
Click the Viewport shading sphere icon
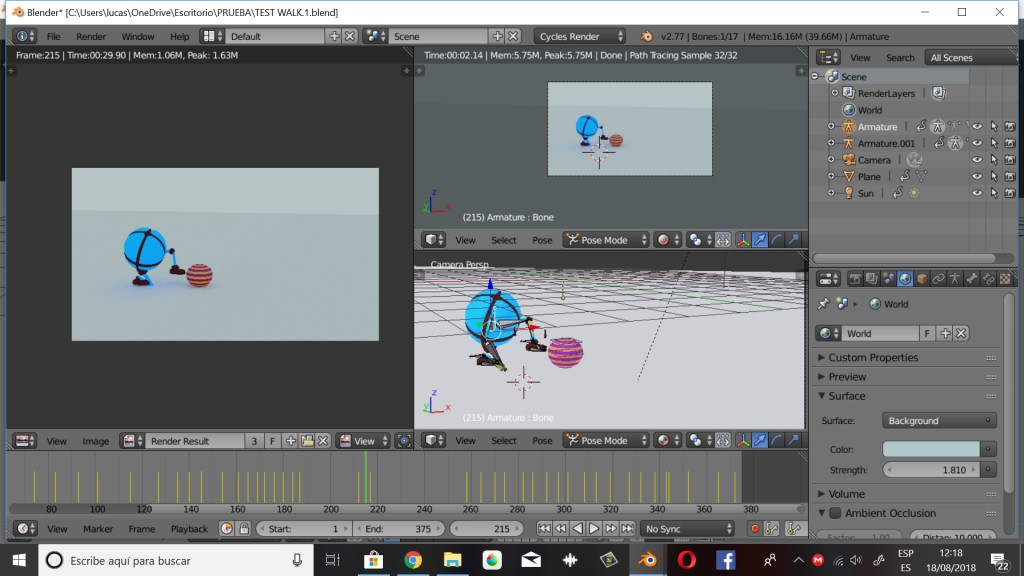click(663, 440)
